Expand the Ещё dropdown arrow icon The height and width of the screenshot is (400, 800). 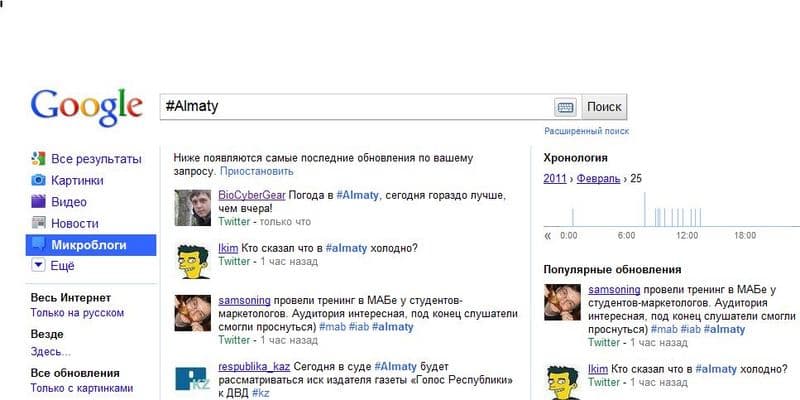38,265
